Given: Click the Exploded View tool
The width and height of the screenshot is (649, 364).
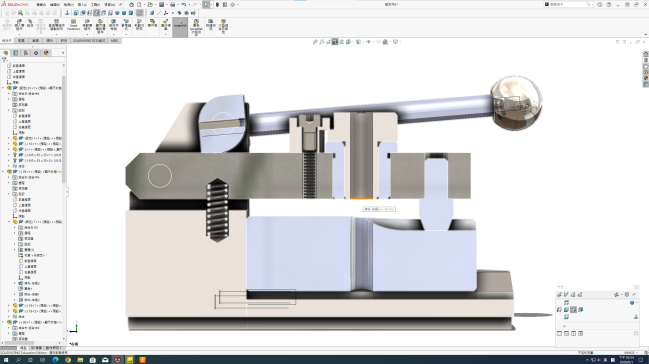Looking at the screenshot, I should (x=166, y=24).
